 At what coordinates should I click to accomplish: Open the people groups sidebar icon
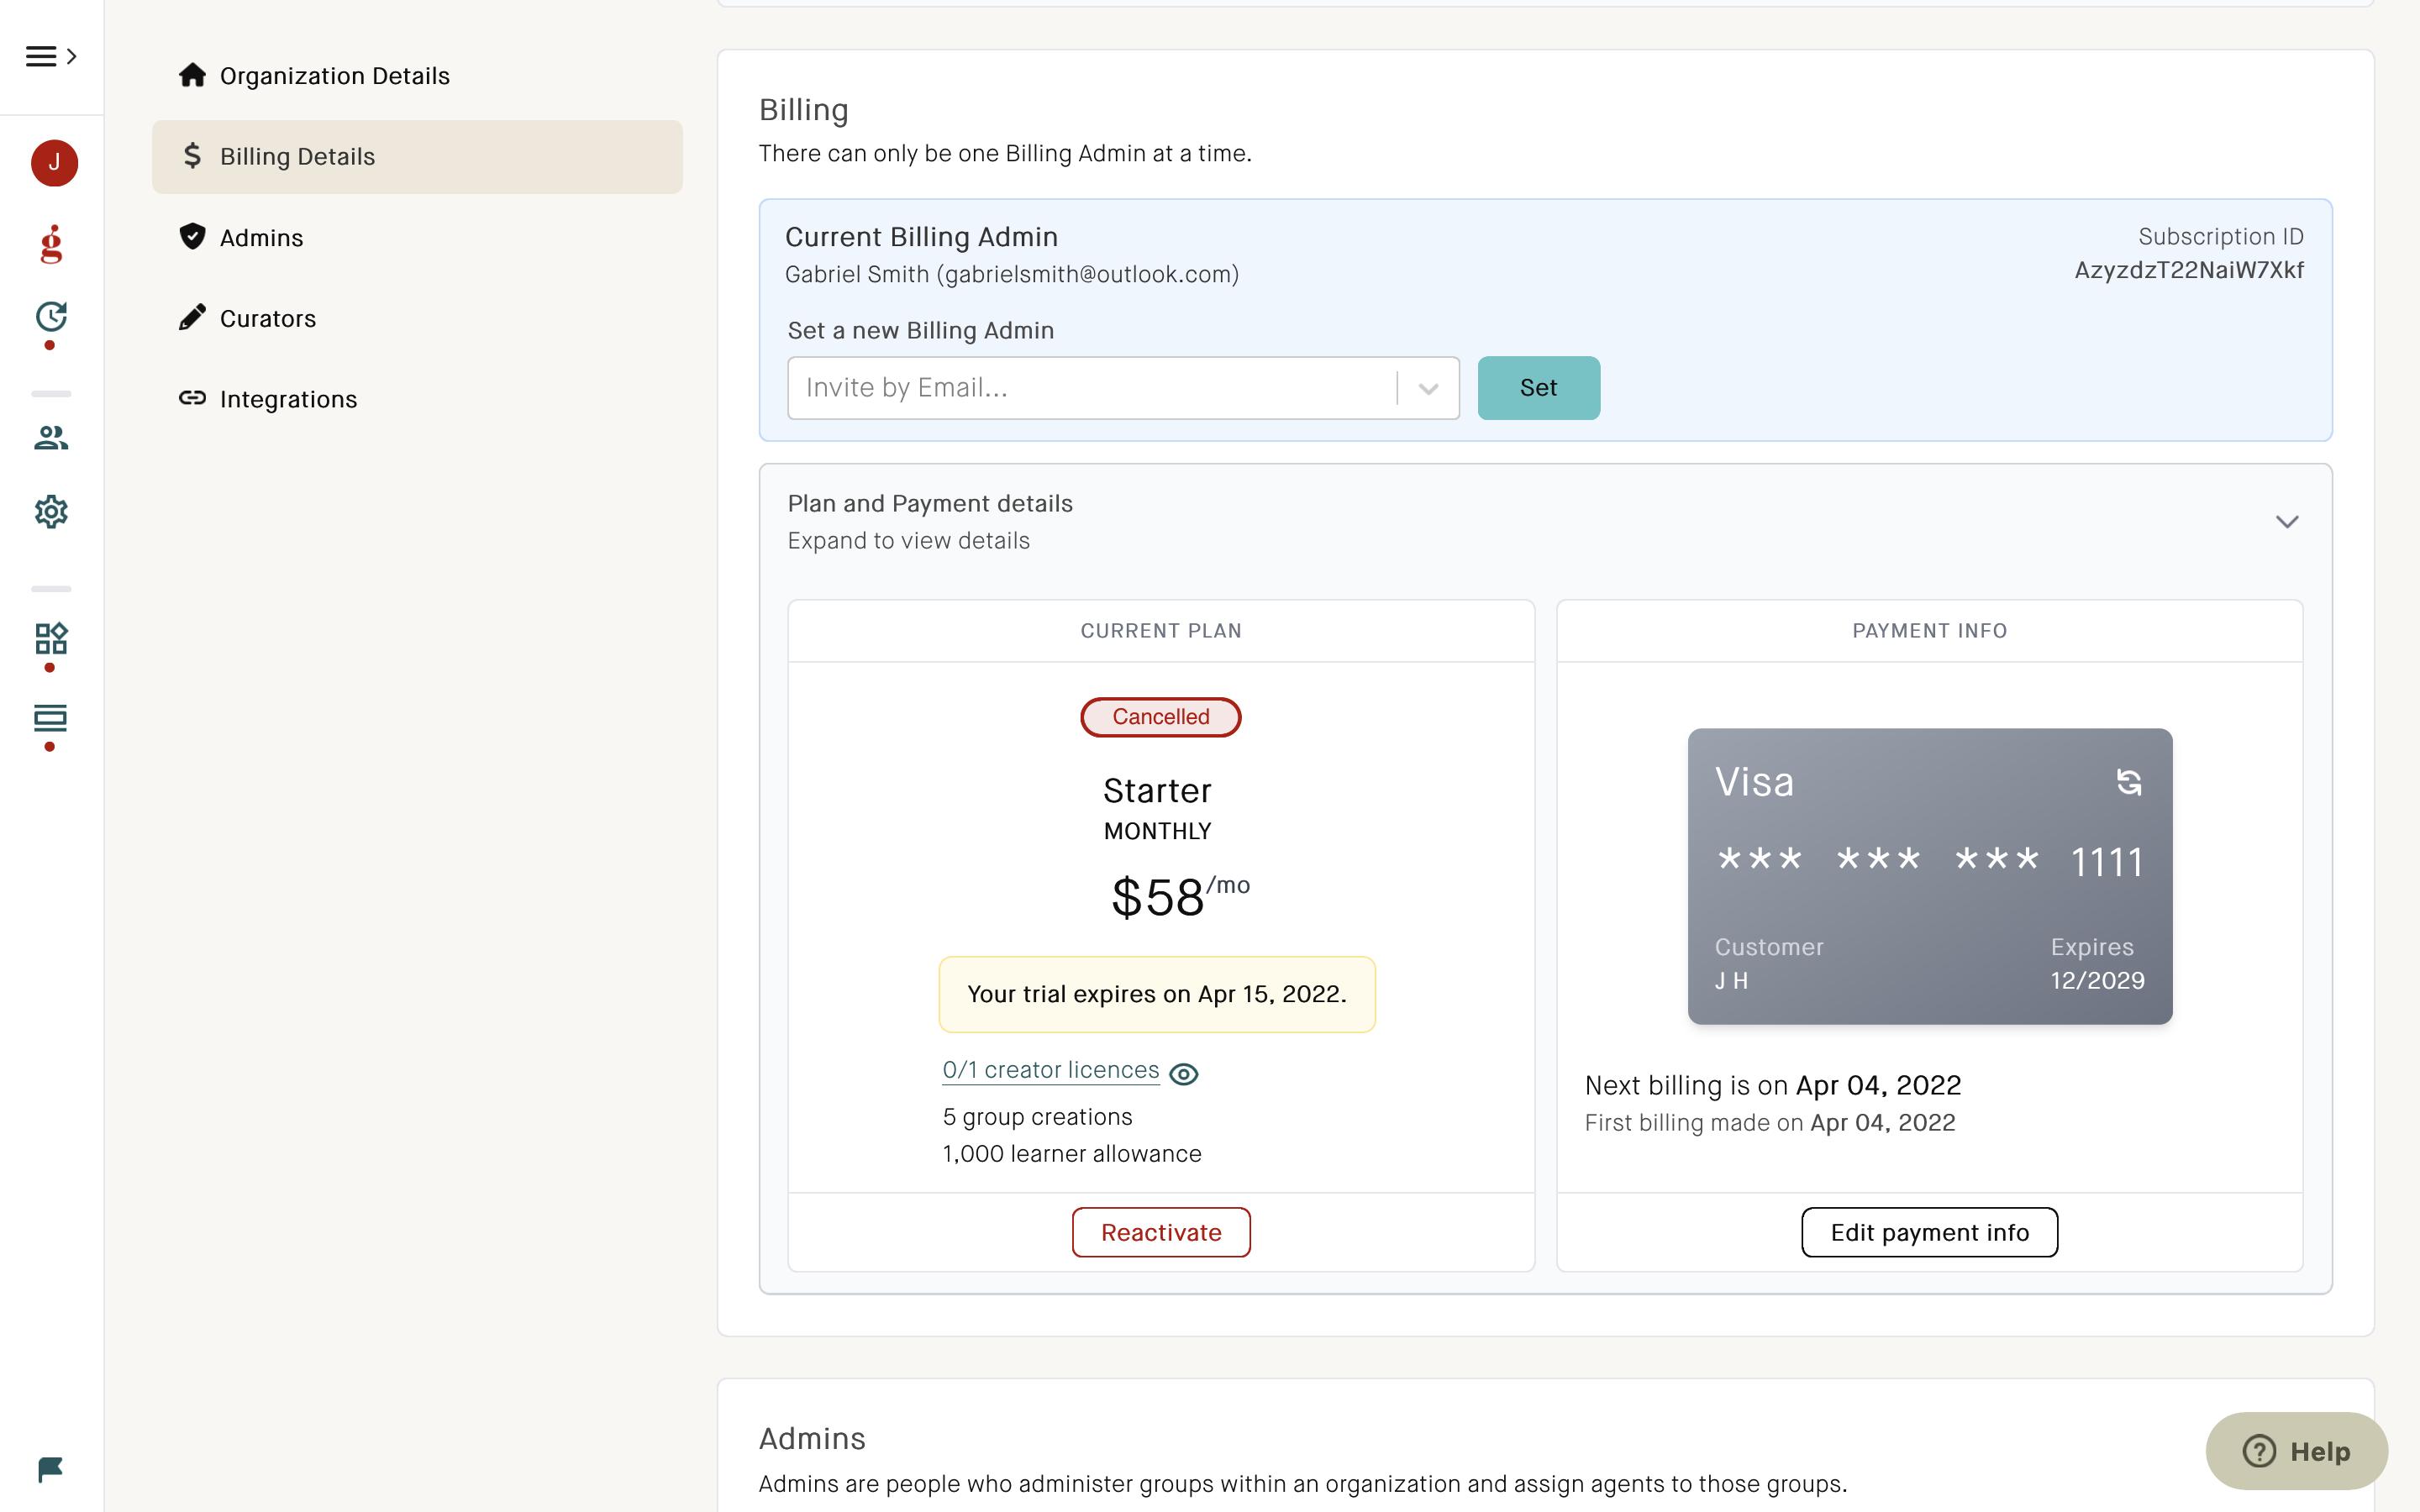click(51, 438)
